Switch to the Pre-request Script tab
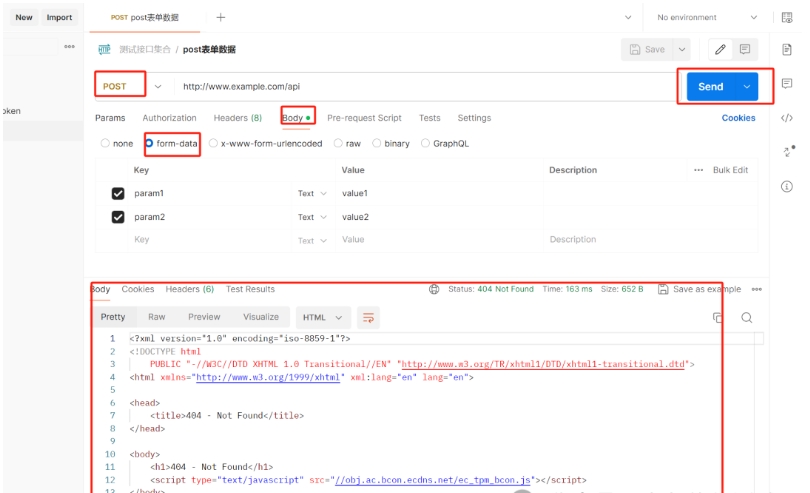This screenshot has height=493, width=810. 364,118
